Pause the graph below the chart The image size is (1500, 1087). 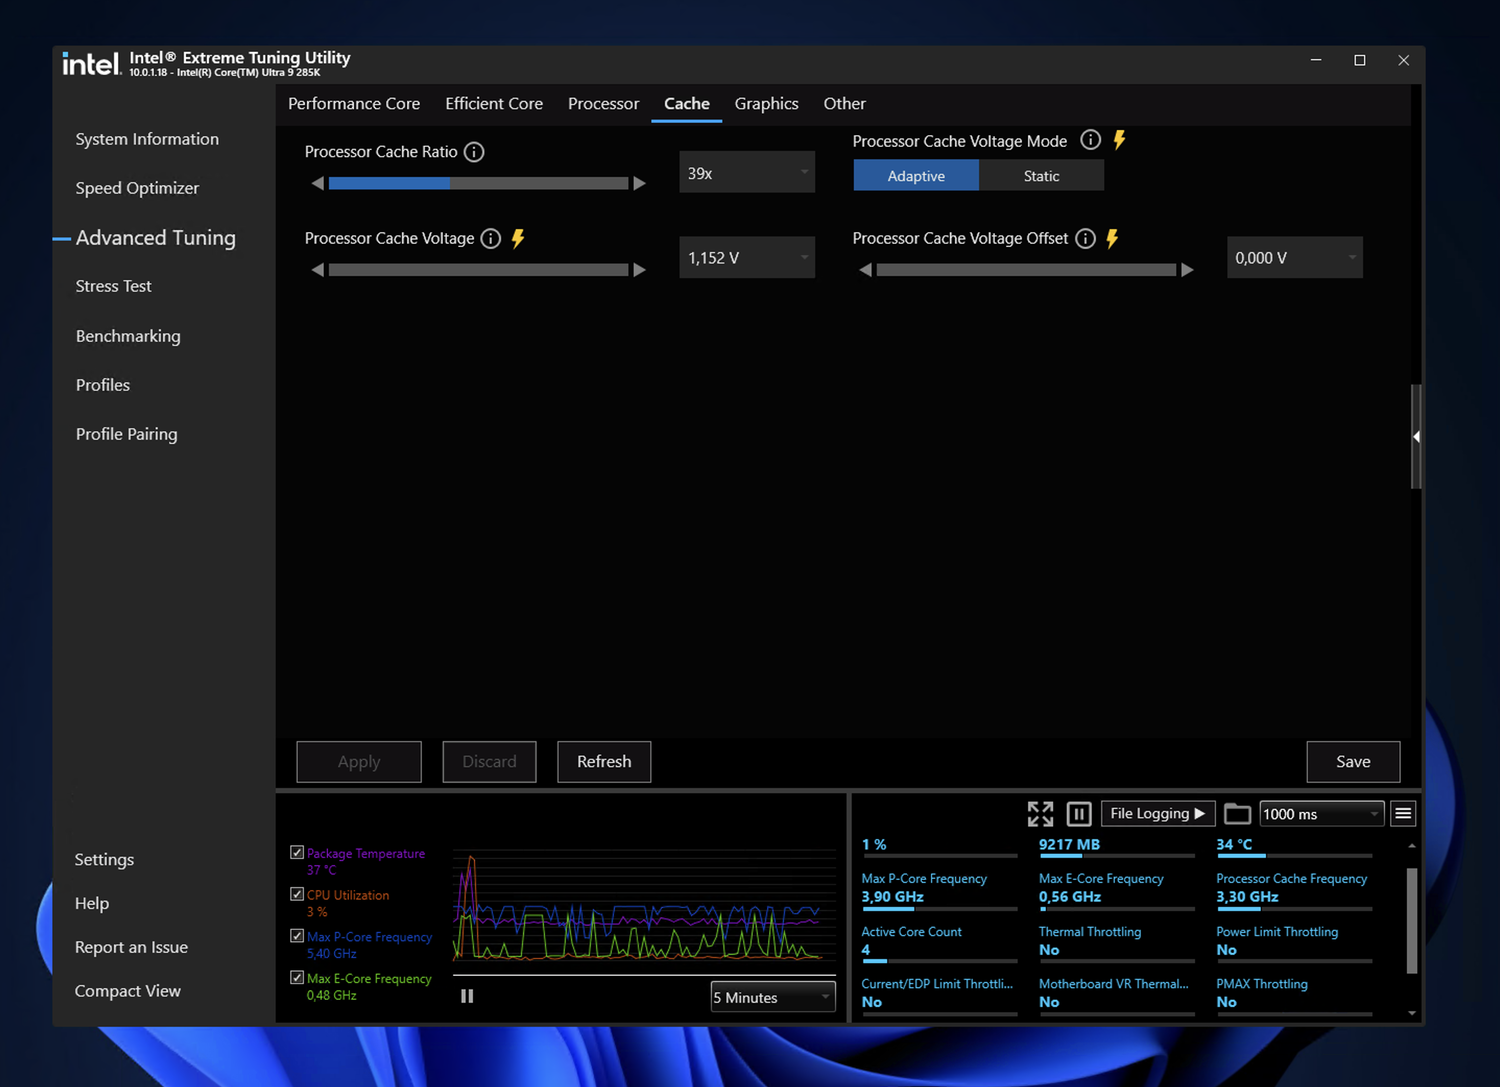click(467, 996)
